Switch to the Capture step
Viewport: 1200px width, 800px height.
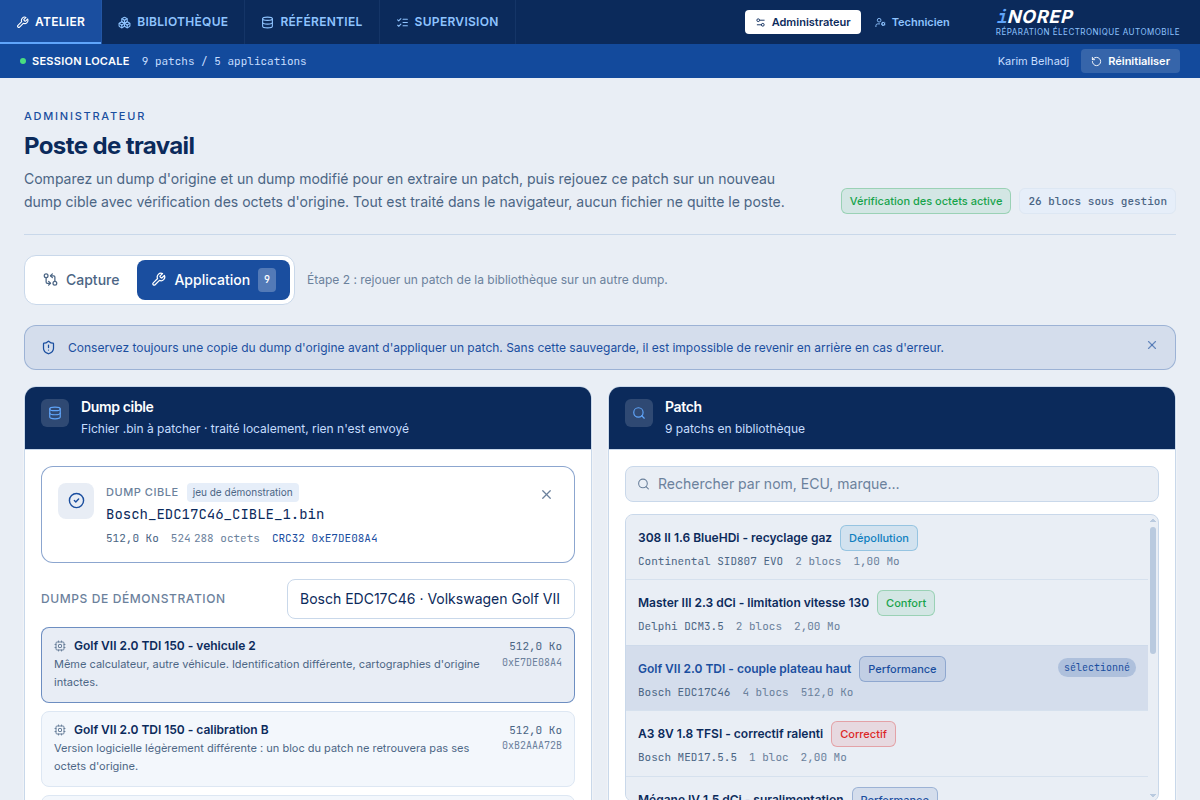point(81,280)
